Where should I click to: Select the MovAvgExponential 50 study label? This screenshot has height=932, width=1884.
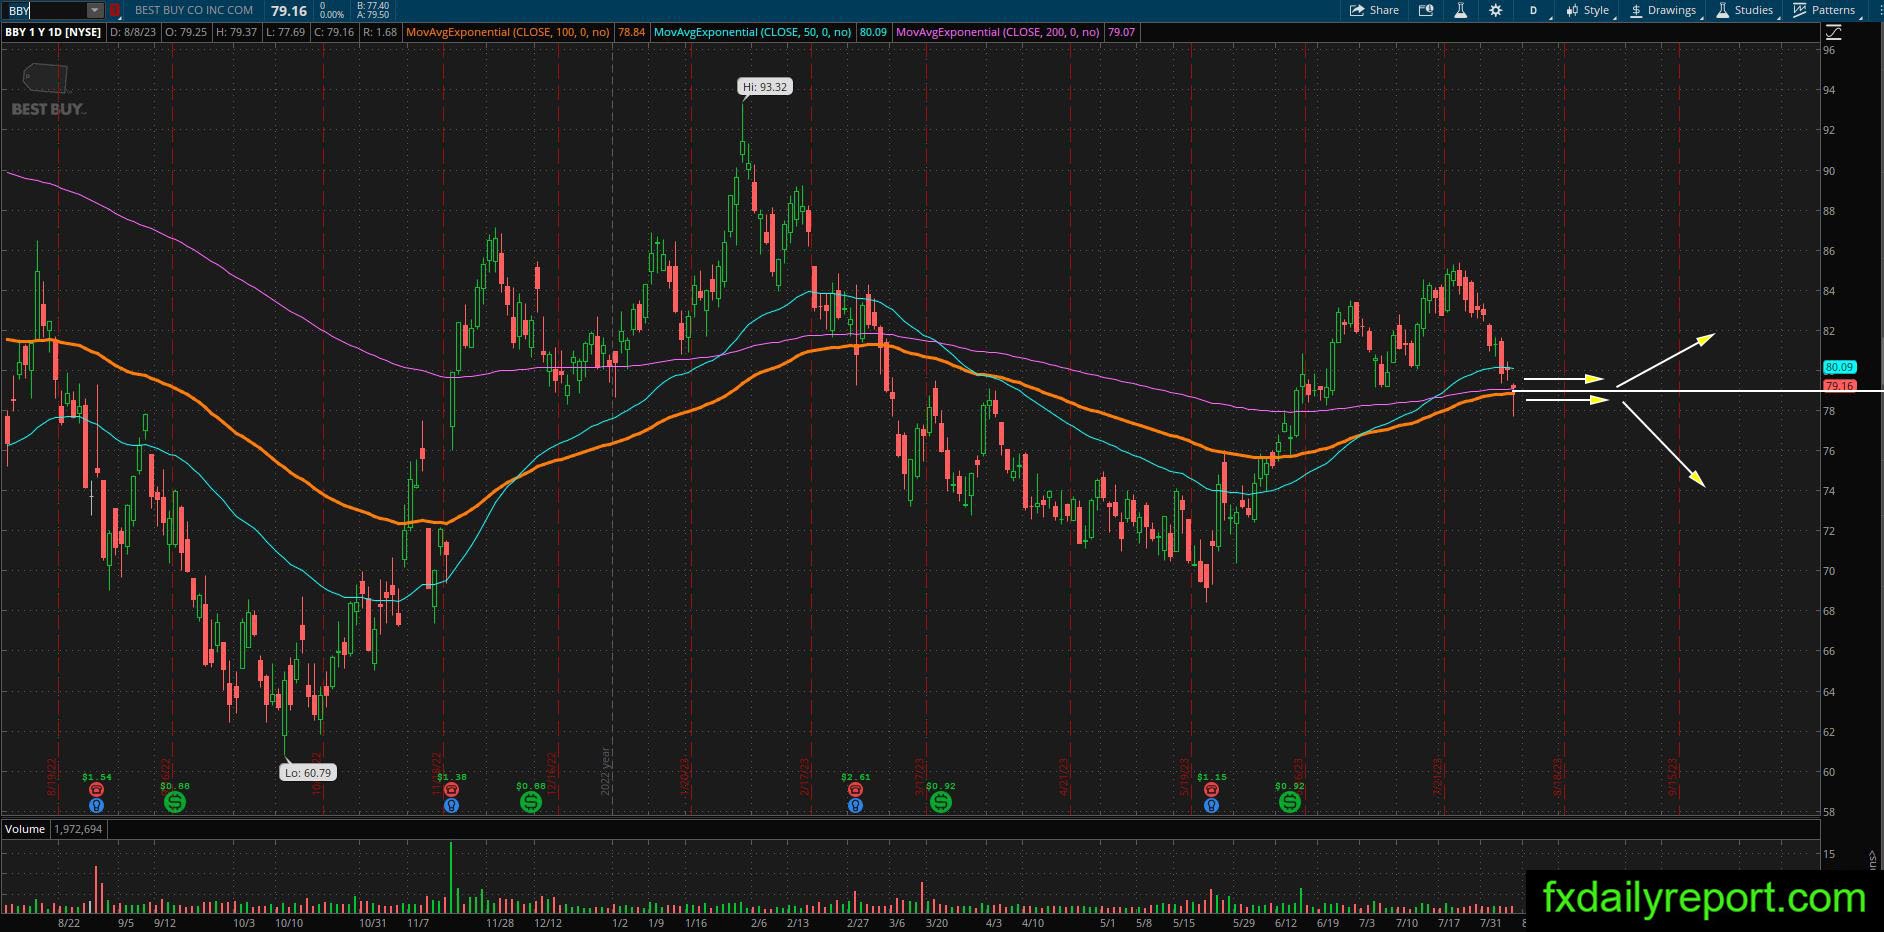753,32
